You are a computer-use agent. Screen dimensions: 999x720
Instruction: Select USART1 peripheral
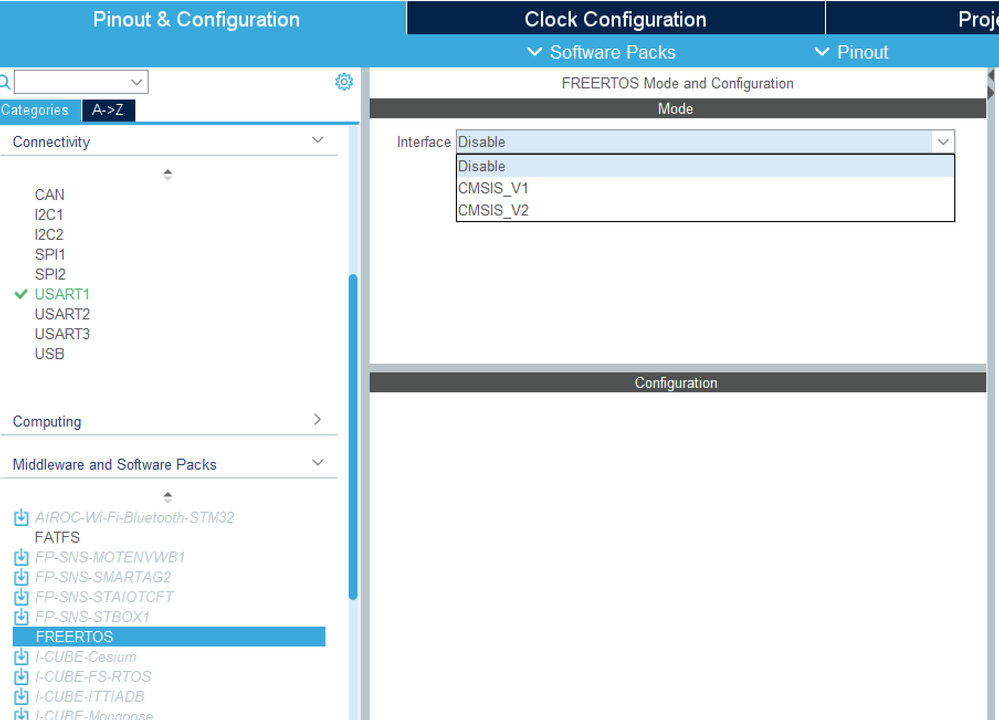coord(62,294)
